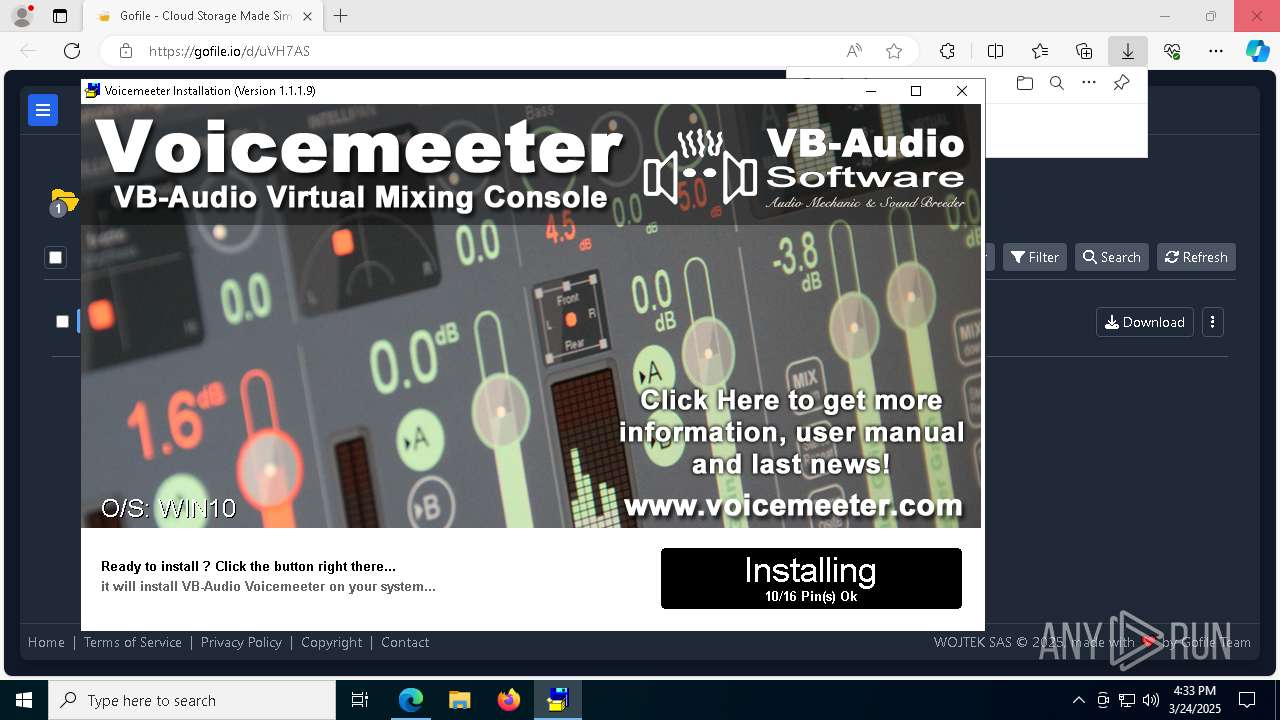Toggle the select-all checkbox in Gofile
This screenshot has width=1280, height=720.
pos(55,258)
